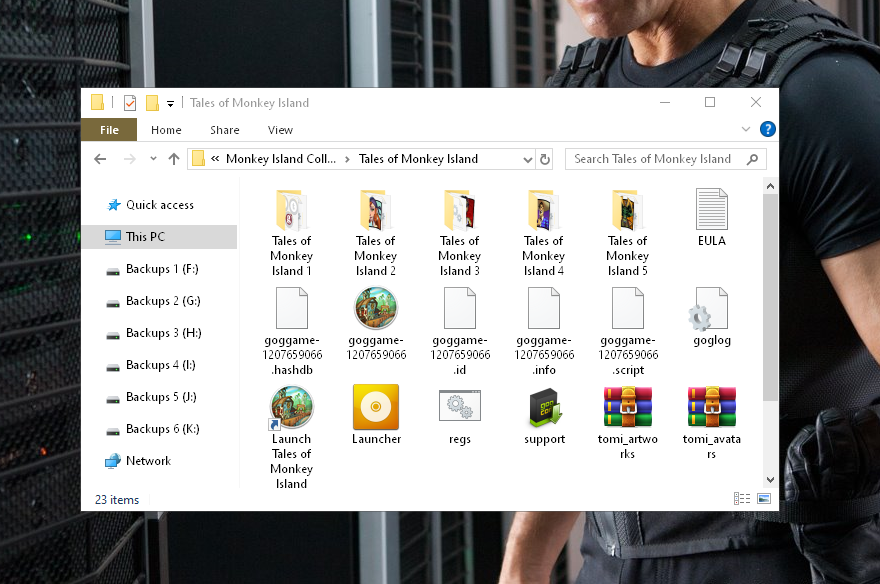The height and width of the screenshot is (584, 880).
Task: Select the GOG support file
Action: point(544,415)
